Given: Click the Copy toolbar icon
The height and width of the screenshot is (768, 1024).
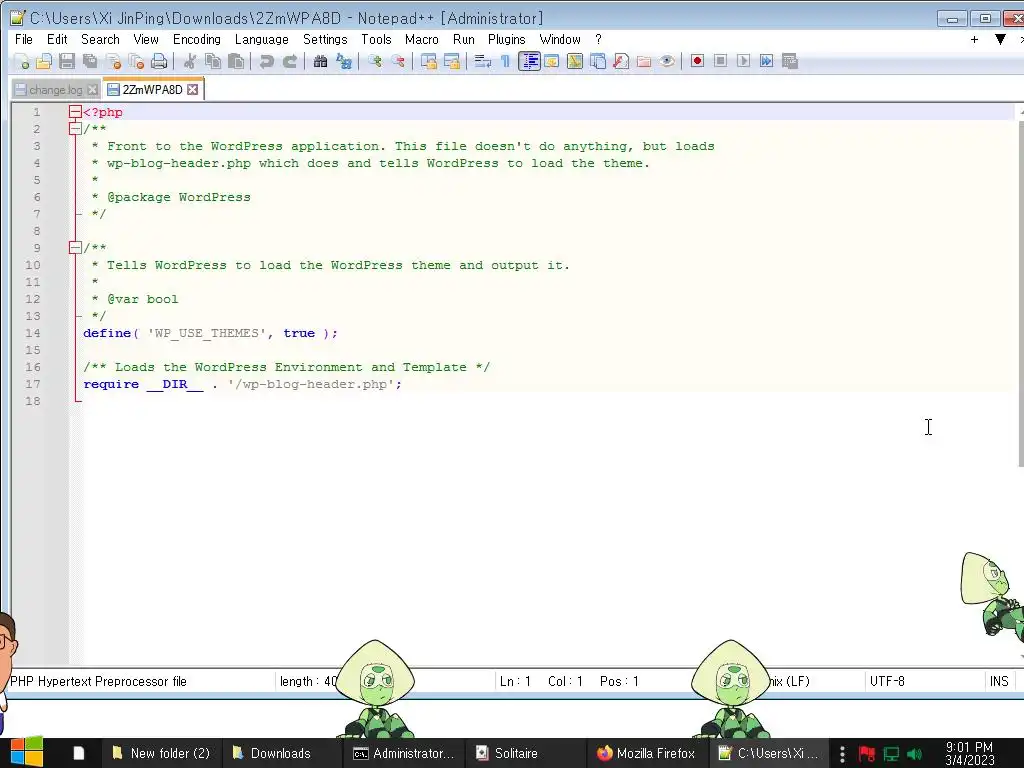Looking at the screenshot, I should click(x=213, y=61).
